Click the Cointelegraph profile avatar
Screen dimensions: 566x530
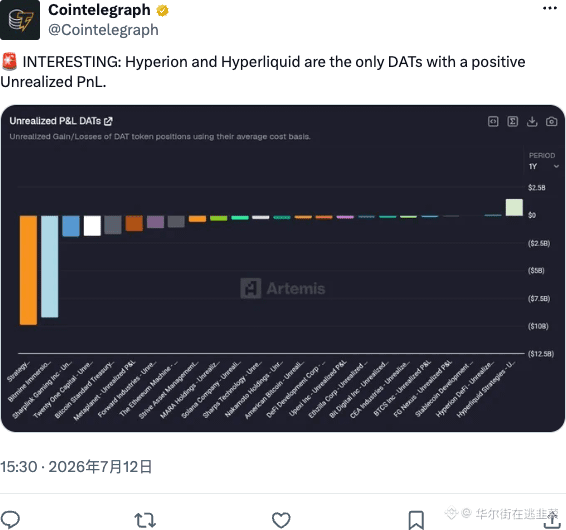pos(20,19)
